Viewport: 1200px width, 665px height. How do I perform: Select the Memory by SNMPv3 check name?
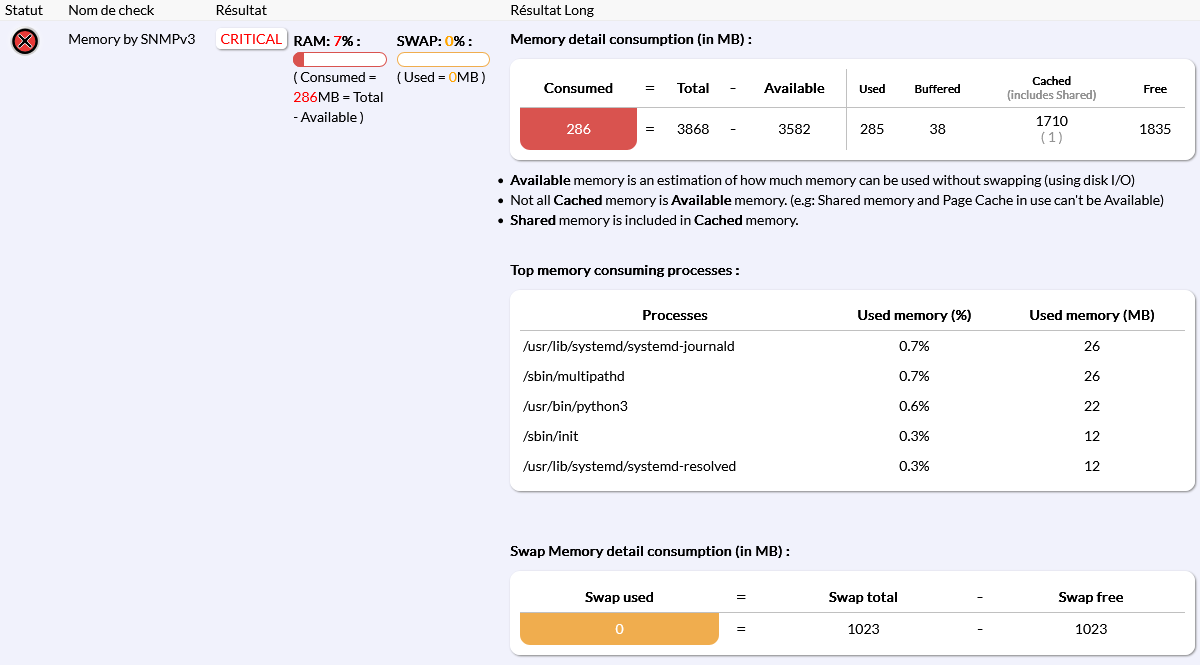pyautogui.click(x=131, y=39)
